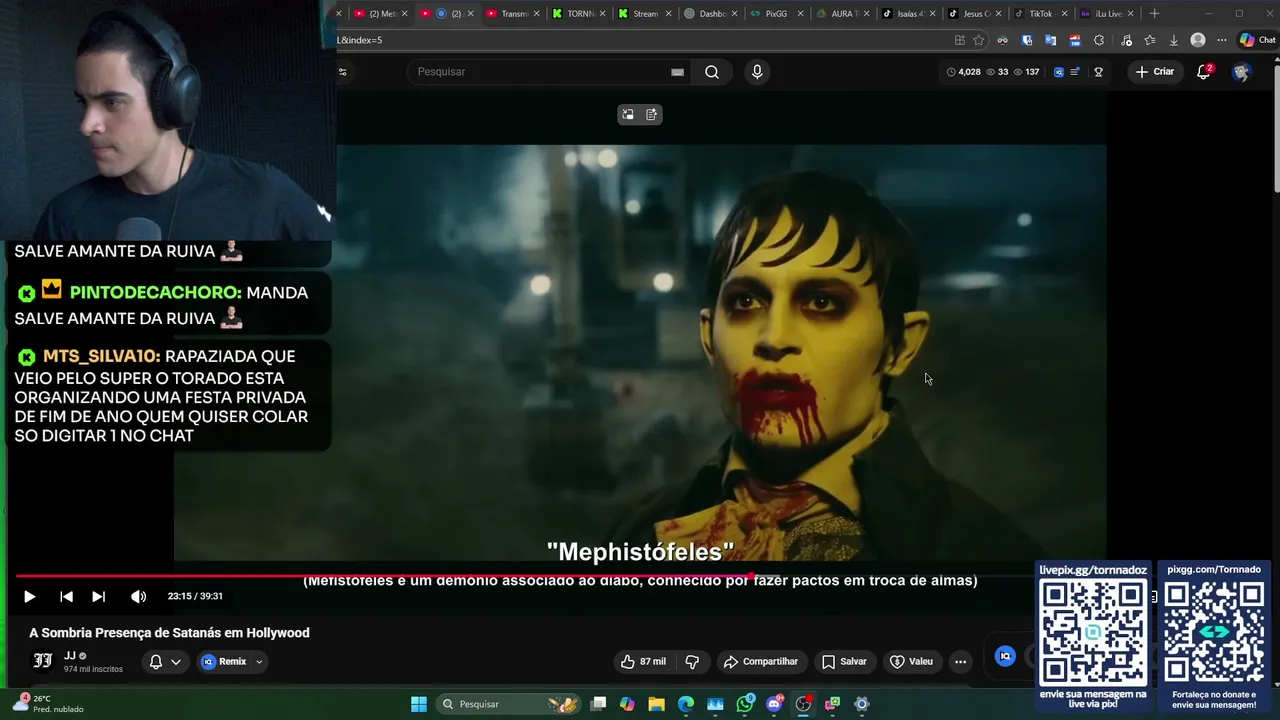Skip to next video in playlist
This screenshot has width=1280, height=720.
98,597
